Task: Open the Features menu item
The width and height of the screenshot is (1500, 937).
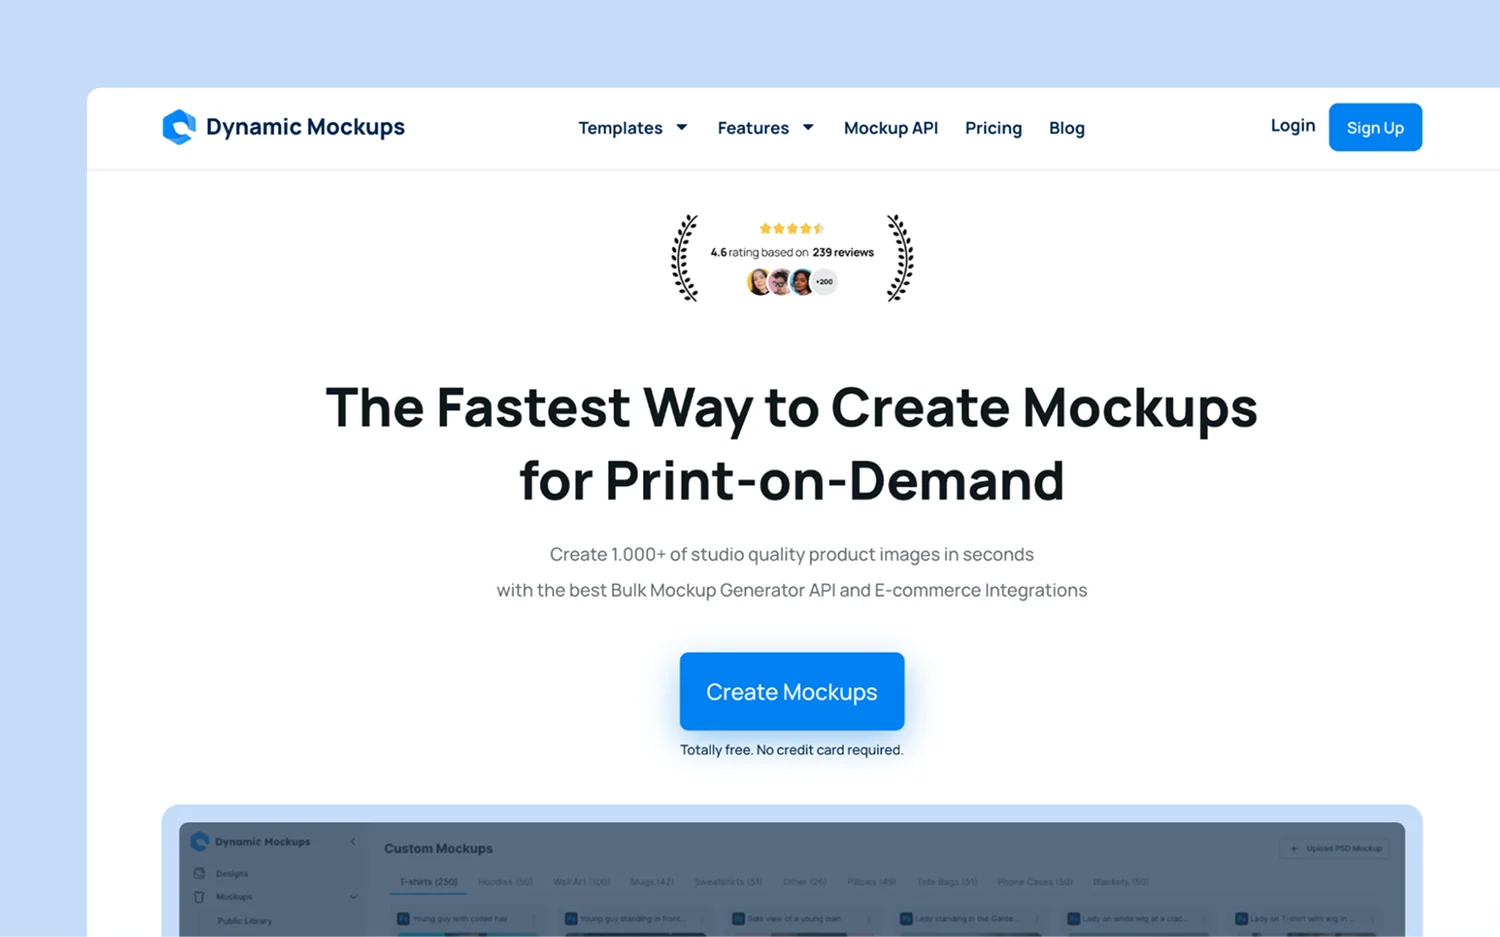Action: 753,128
